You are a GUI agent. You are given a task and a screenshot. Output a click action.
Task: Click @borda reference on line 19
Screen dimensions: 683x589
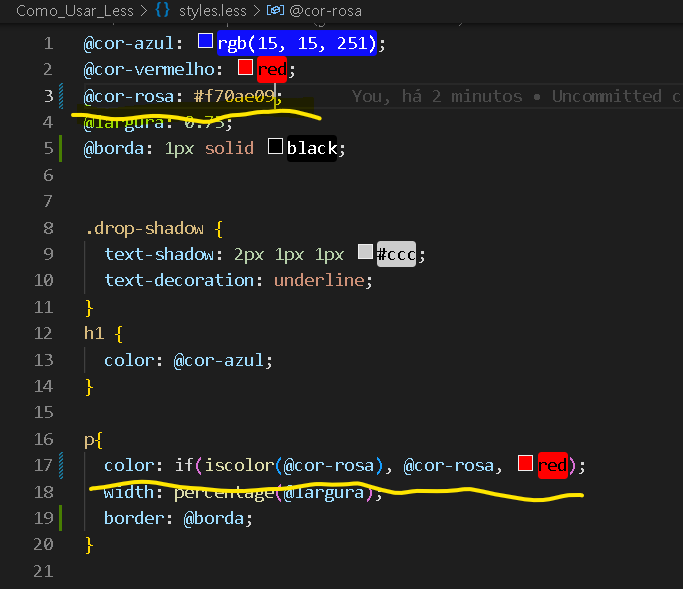[213, 518]
